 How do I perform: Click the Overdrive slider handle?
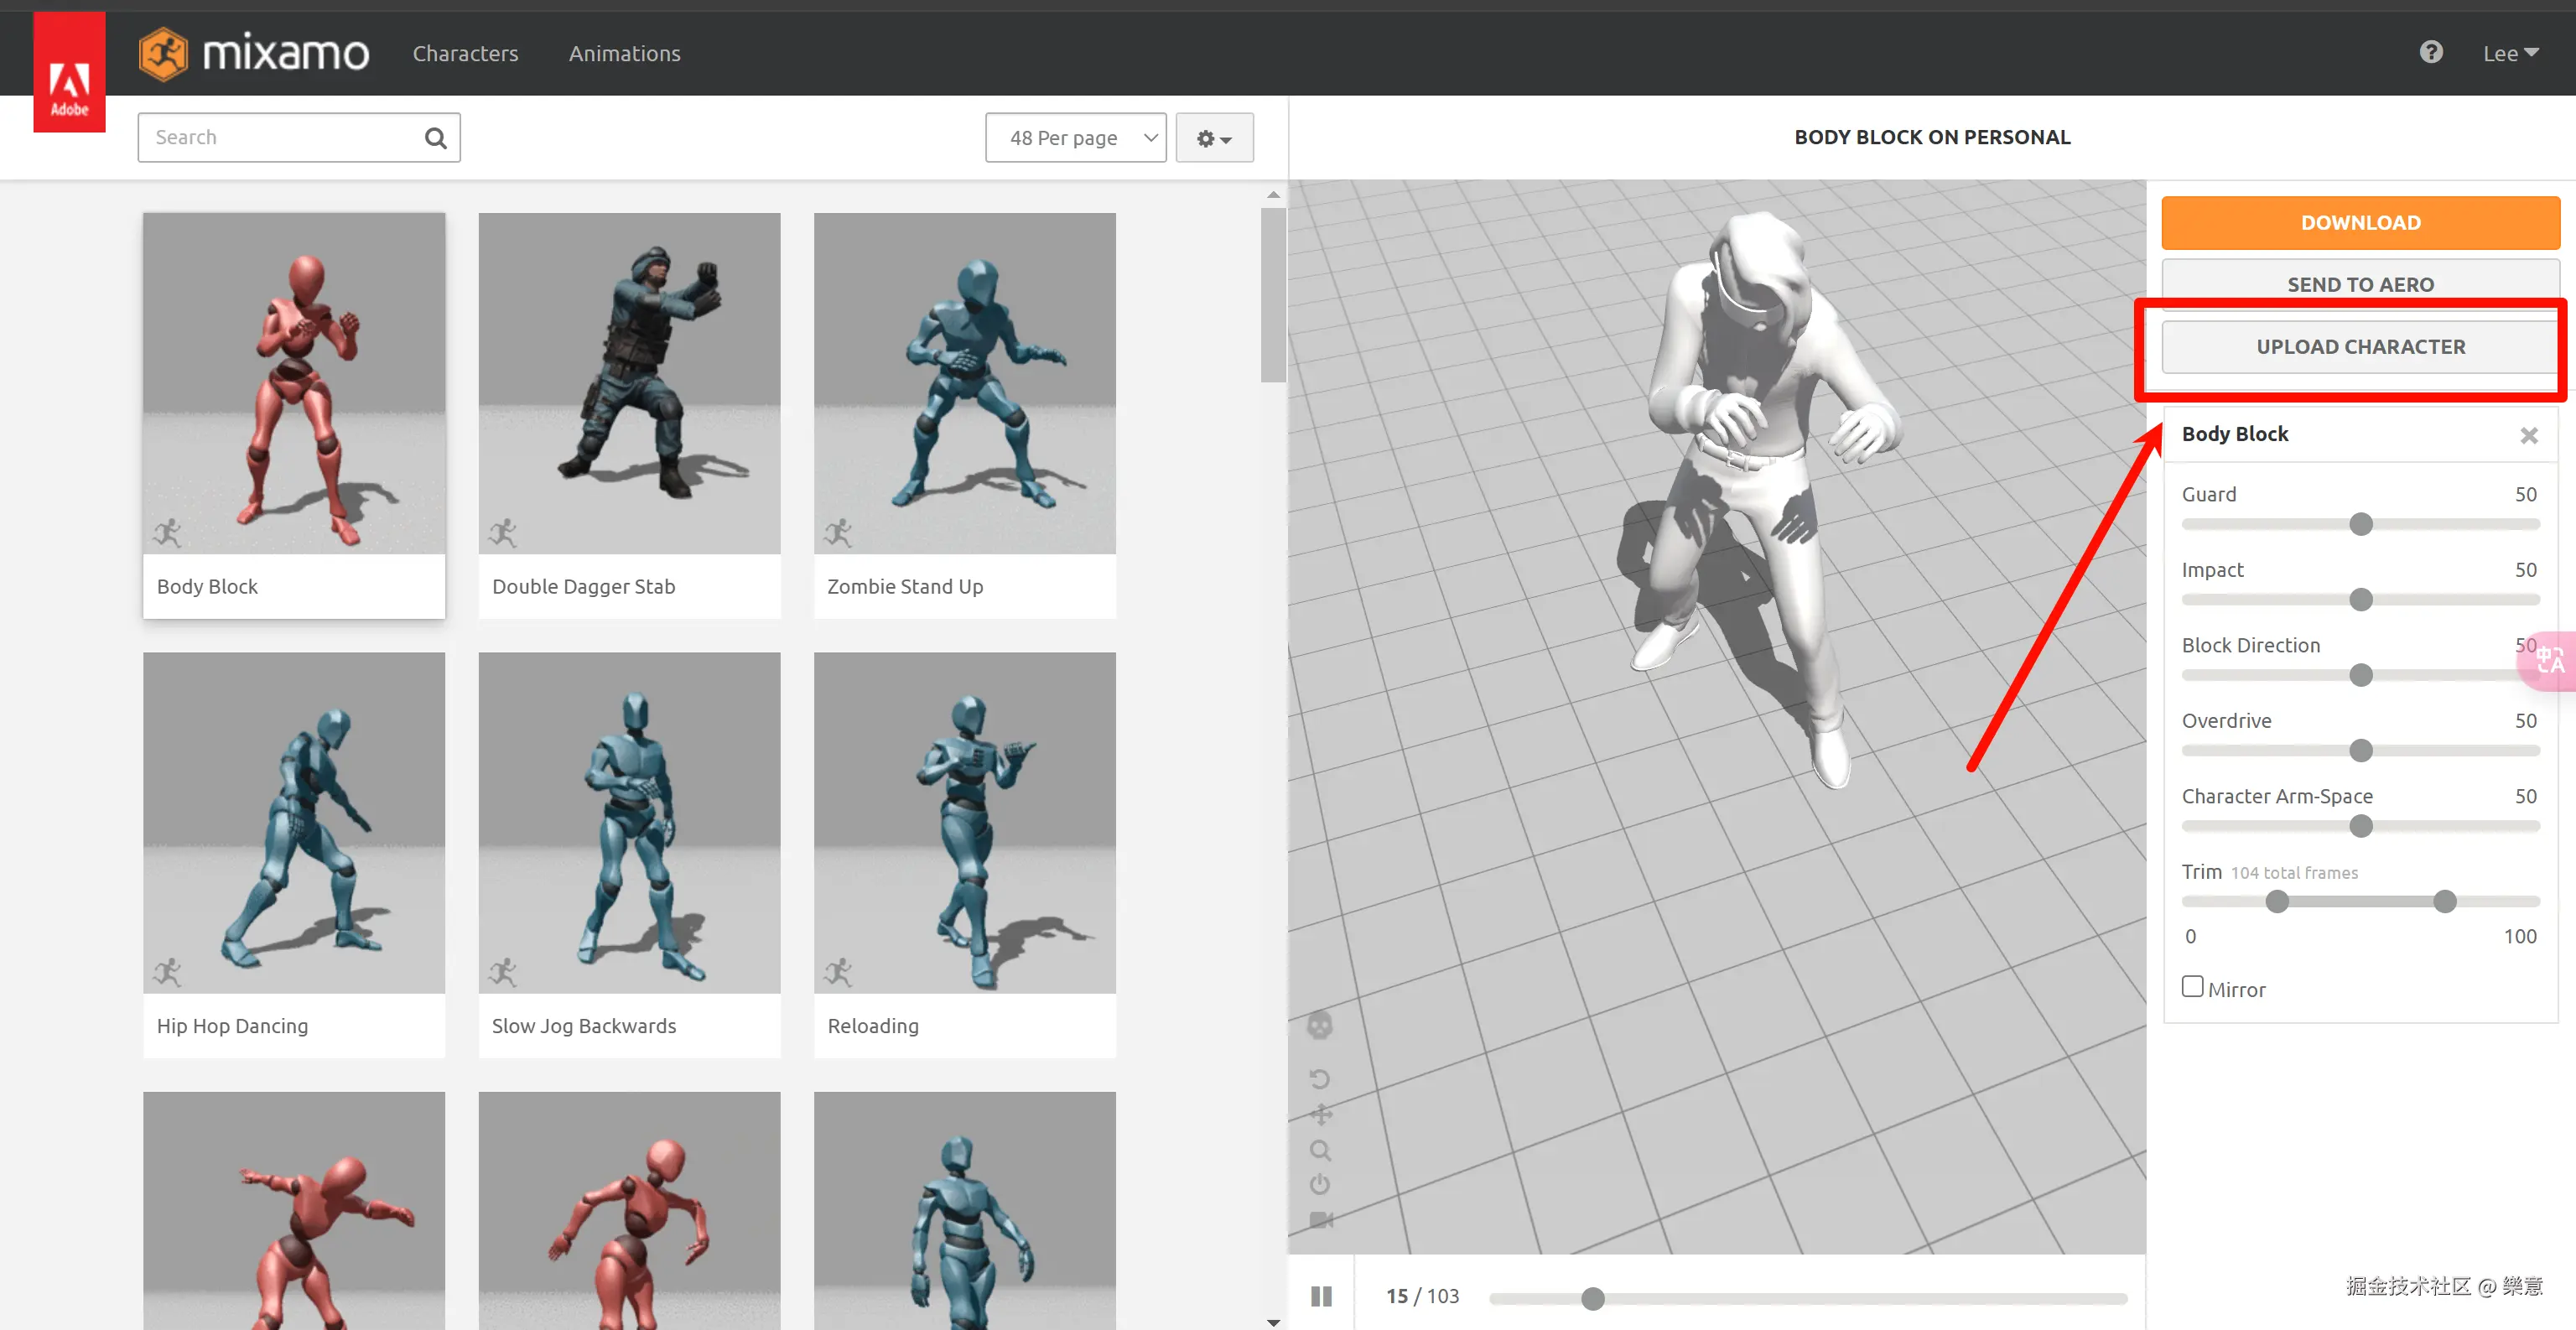pos(2360,751)
